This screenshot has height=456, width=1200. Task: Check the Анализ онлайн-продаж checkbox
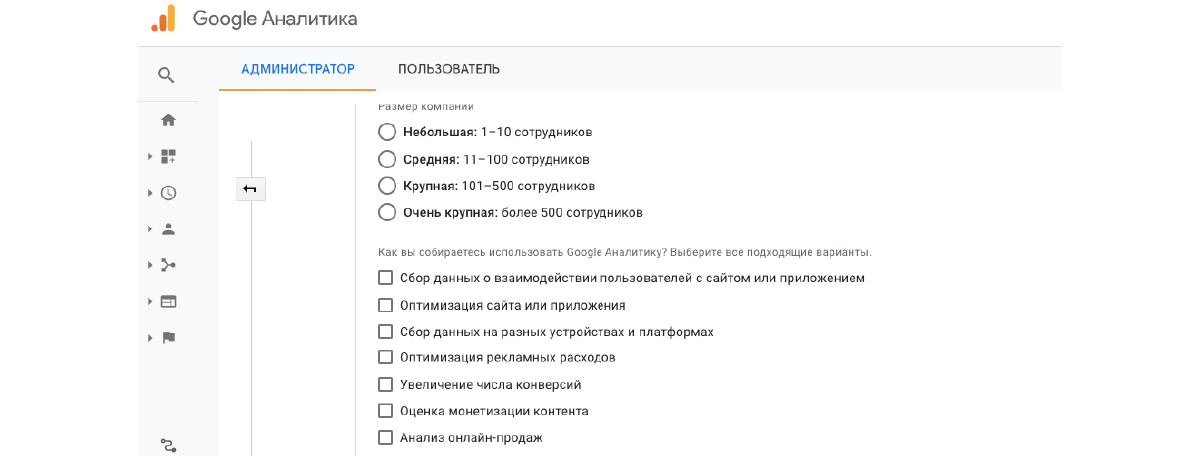click(385, 437)
